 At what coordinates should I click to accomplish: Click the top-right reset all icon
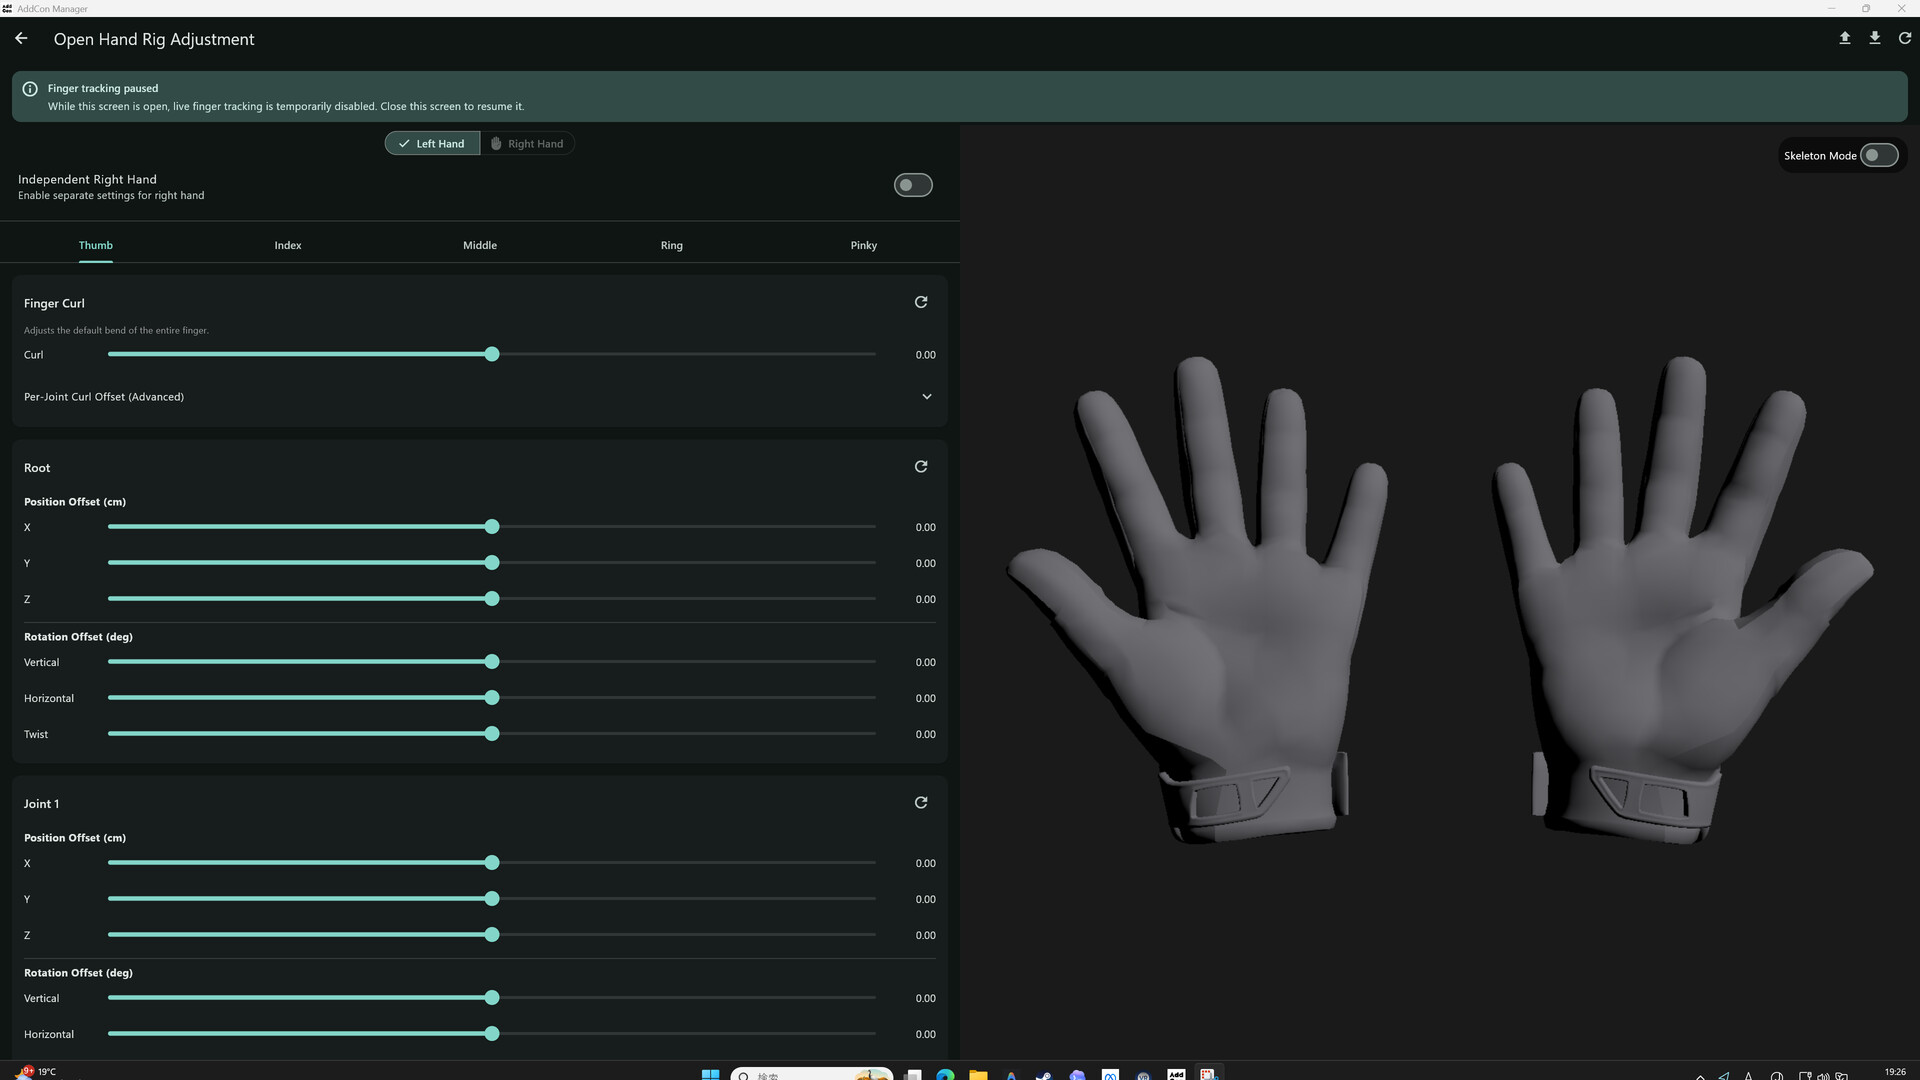(x=1905, y=38)
